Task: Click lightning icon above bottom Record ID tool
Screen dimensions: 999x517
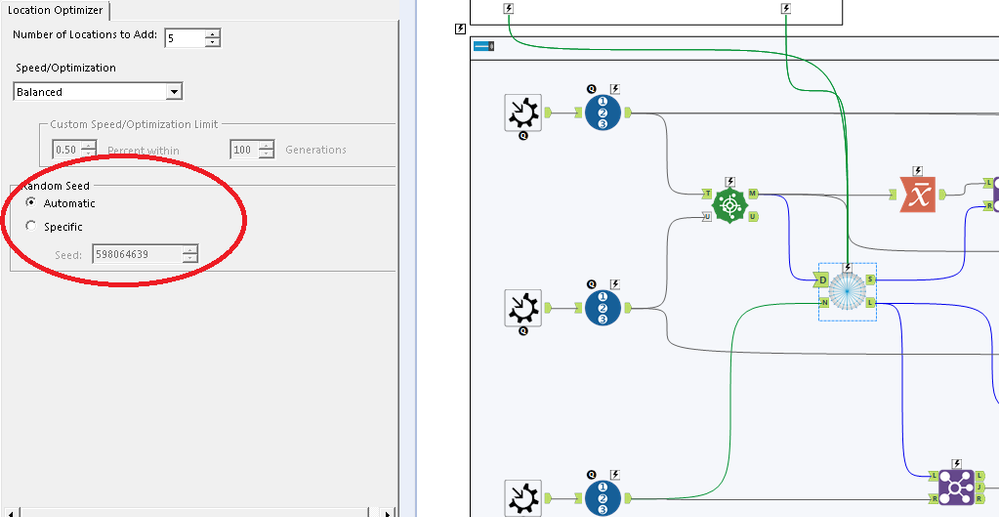Action: (615, 474)
